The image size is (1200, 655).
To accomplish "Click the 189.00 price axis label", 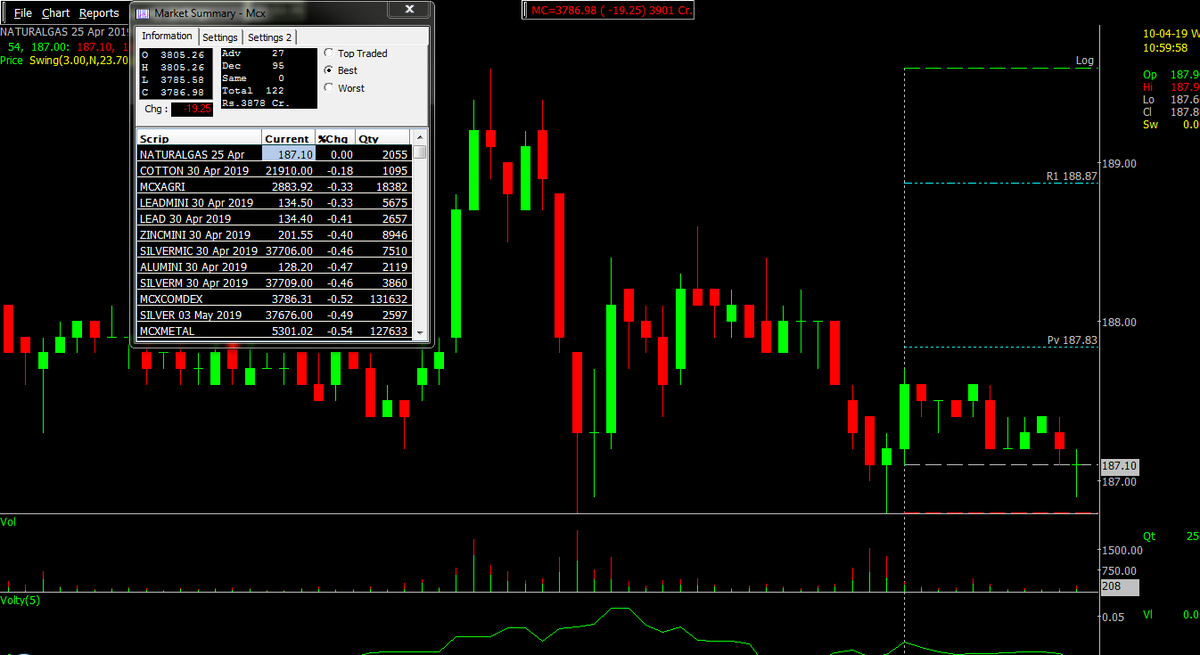I will (x=1119, y=163).
